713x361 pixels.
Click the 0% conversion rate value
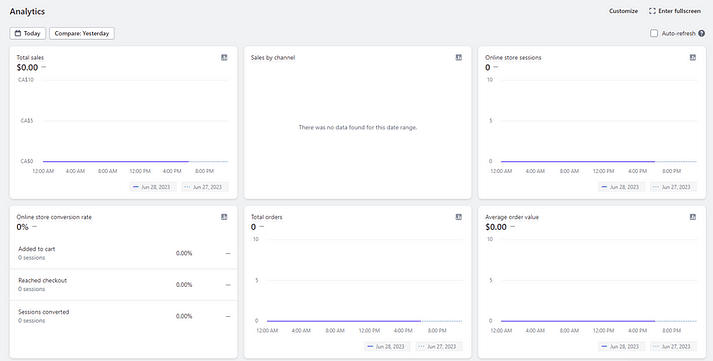click(23, 227)
